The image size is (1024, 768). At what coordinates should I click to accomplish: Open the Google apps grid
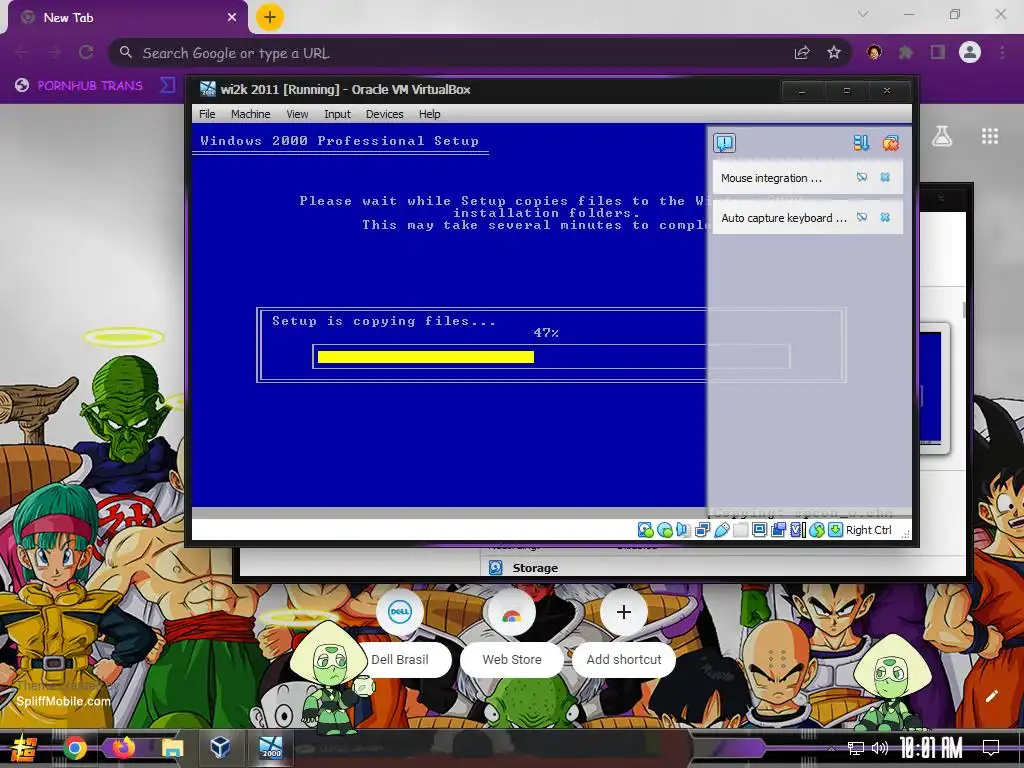[990, 136]
